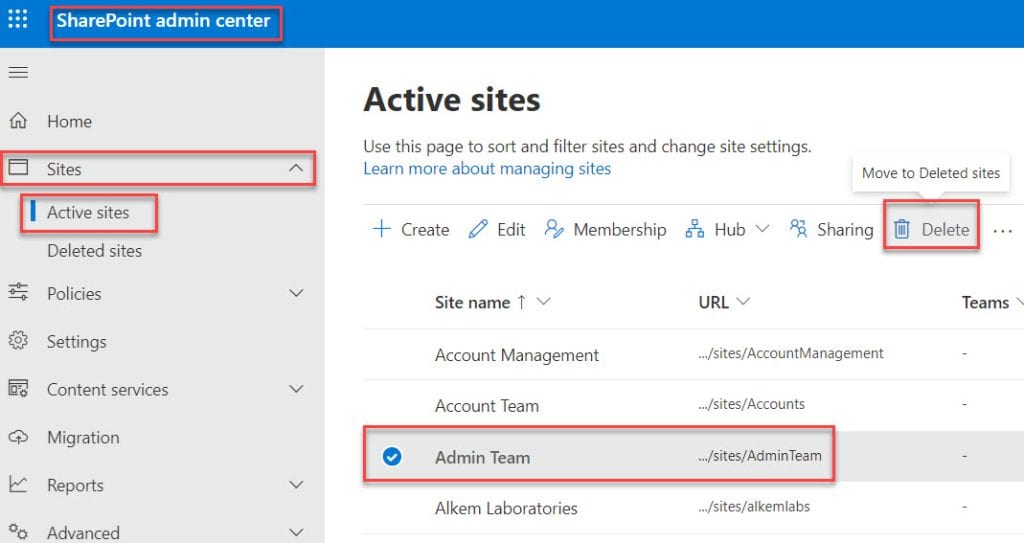
Task: Open Migration in the navigation
Action: pyautogui.click(x=83, y=437)
